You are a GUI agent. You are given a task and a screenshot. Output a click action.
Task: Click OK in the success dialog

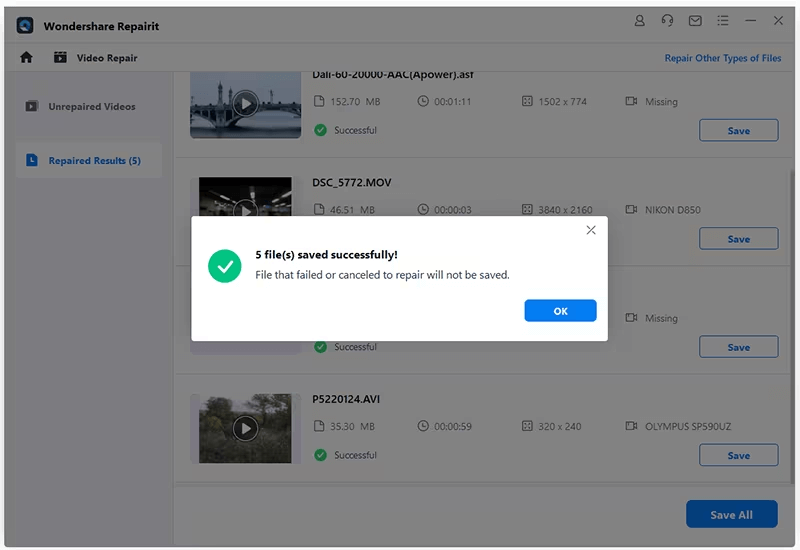[x=560, y=311]
